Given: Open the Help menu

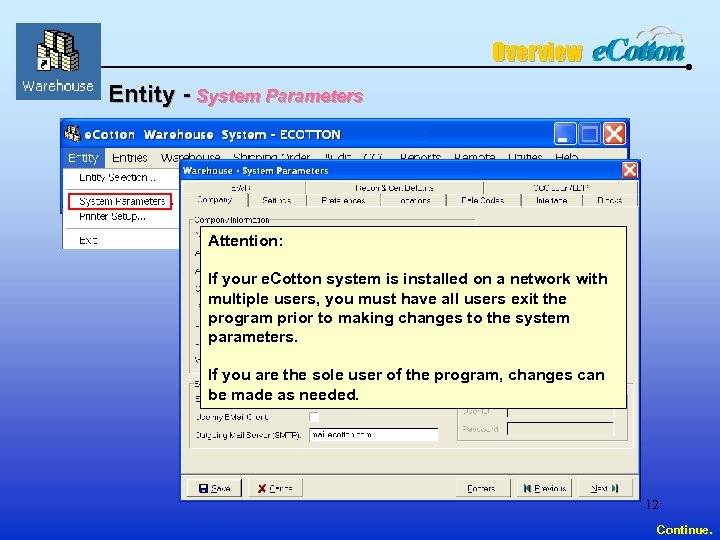Looking at the screenshot, I should 566,156.
